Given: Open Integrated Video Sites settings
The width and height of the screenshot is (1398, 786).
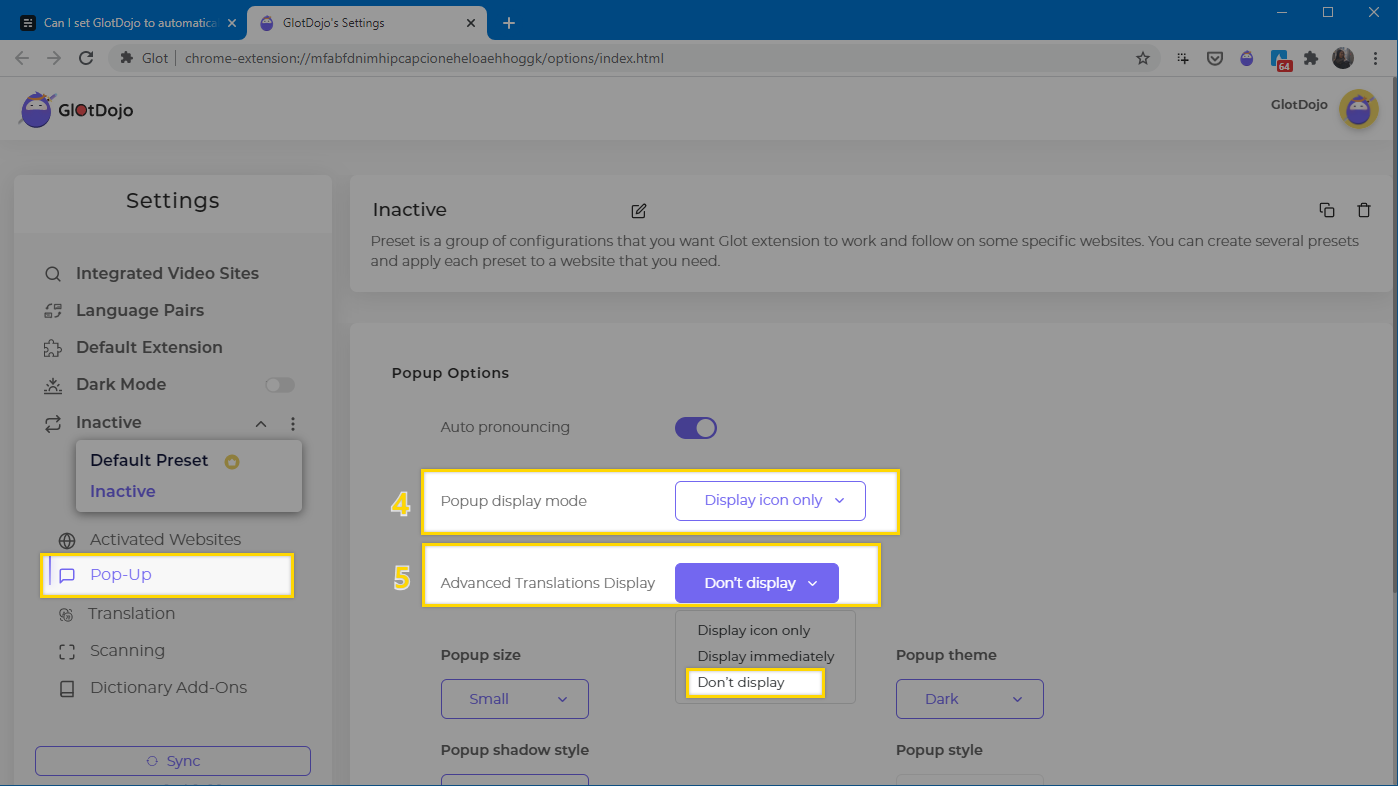Looking at the screenshot, I should 167,274.
